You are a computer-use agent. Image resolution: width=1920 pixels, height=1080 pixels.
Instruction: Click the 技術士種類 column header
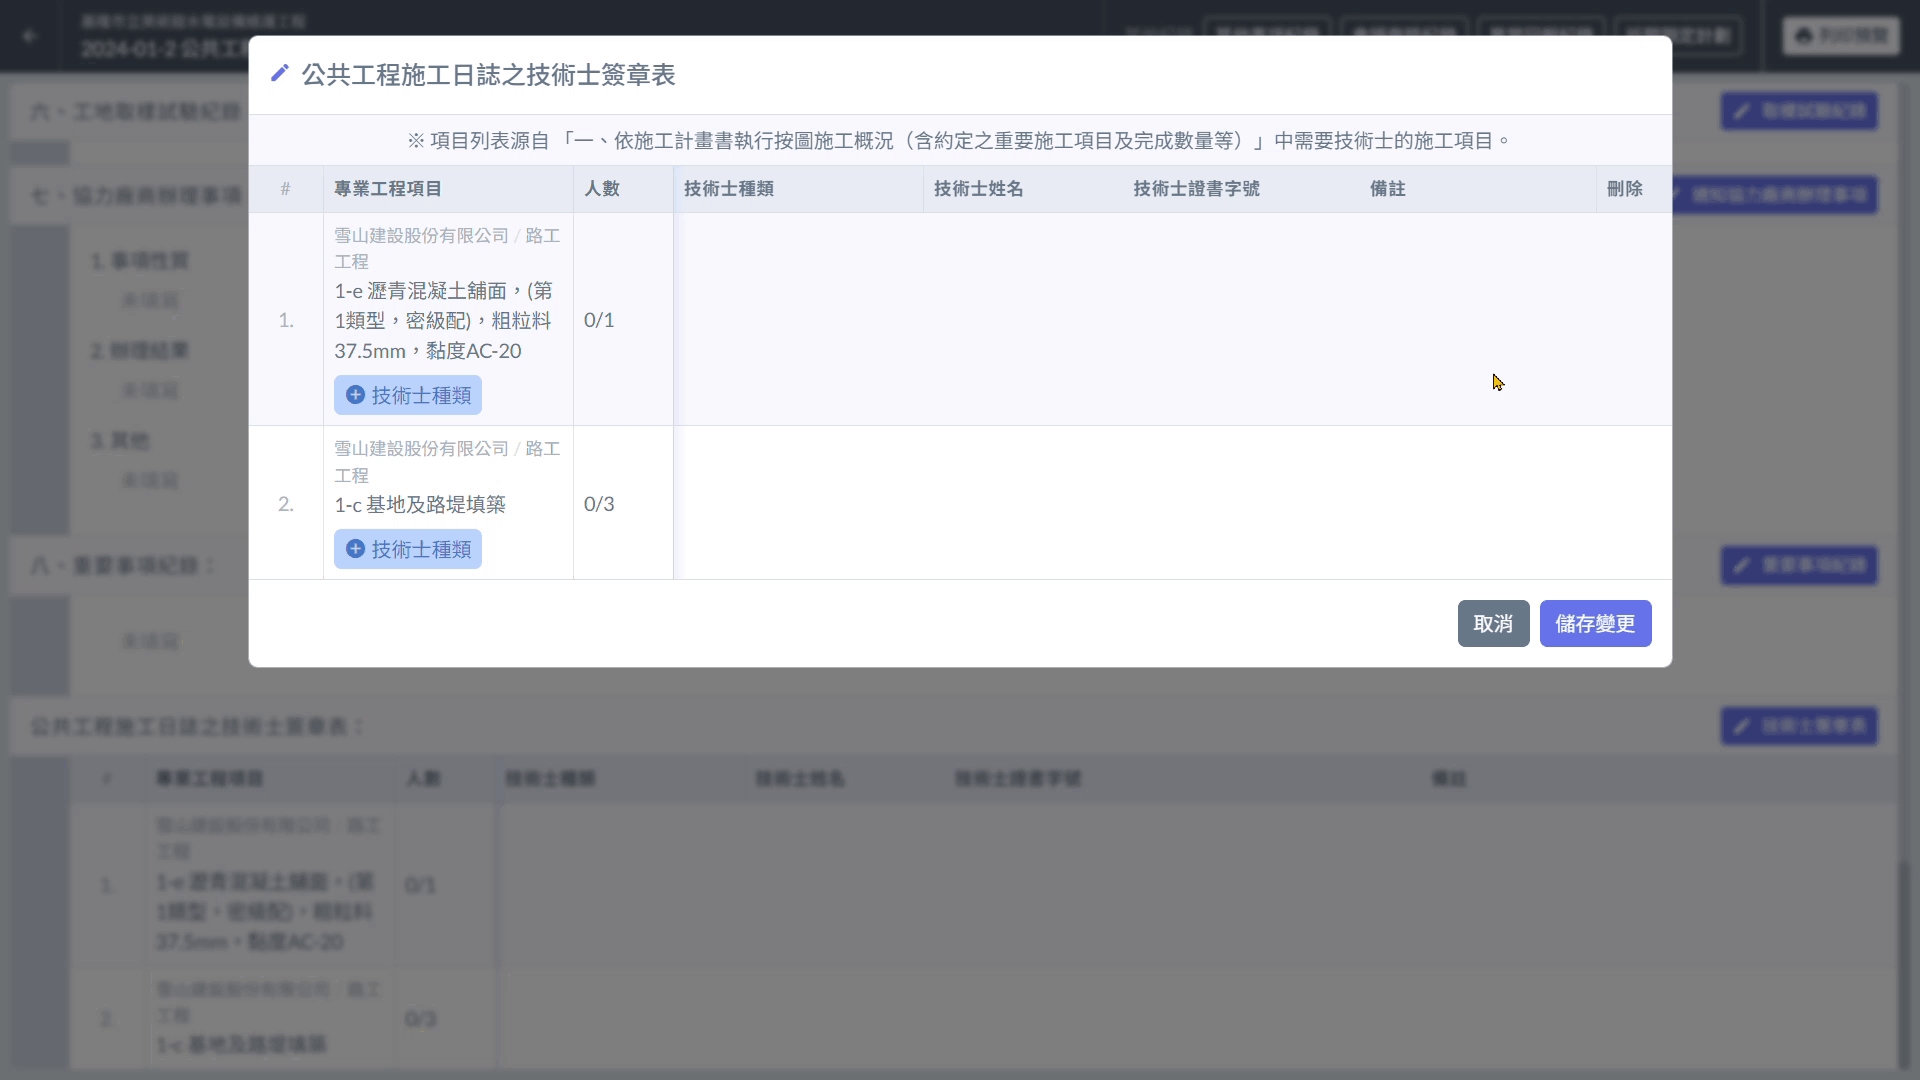click(729, 189)
